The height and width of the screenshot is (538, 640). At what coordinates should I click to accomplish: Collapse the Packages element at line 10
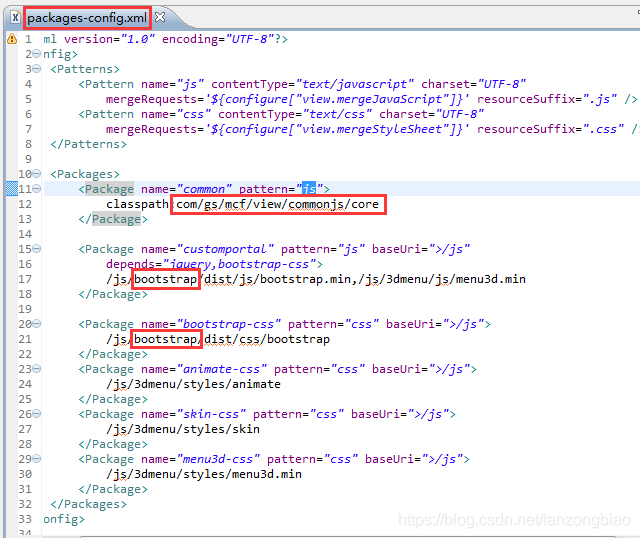(x=37, y=174)
